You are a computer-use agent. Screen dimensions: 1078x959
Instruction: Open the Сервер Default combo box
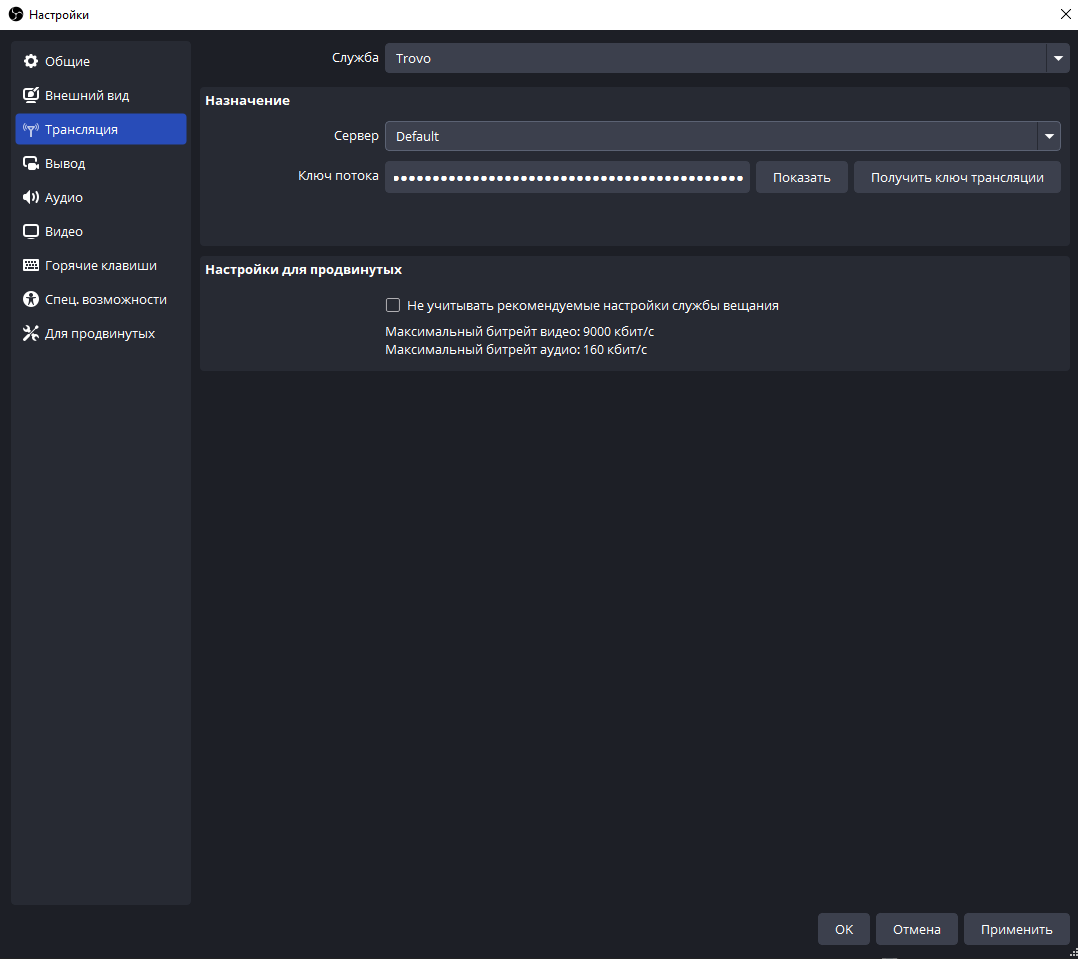click(710, 136)
